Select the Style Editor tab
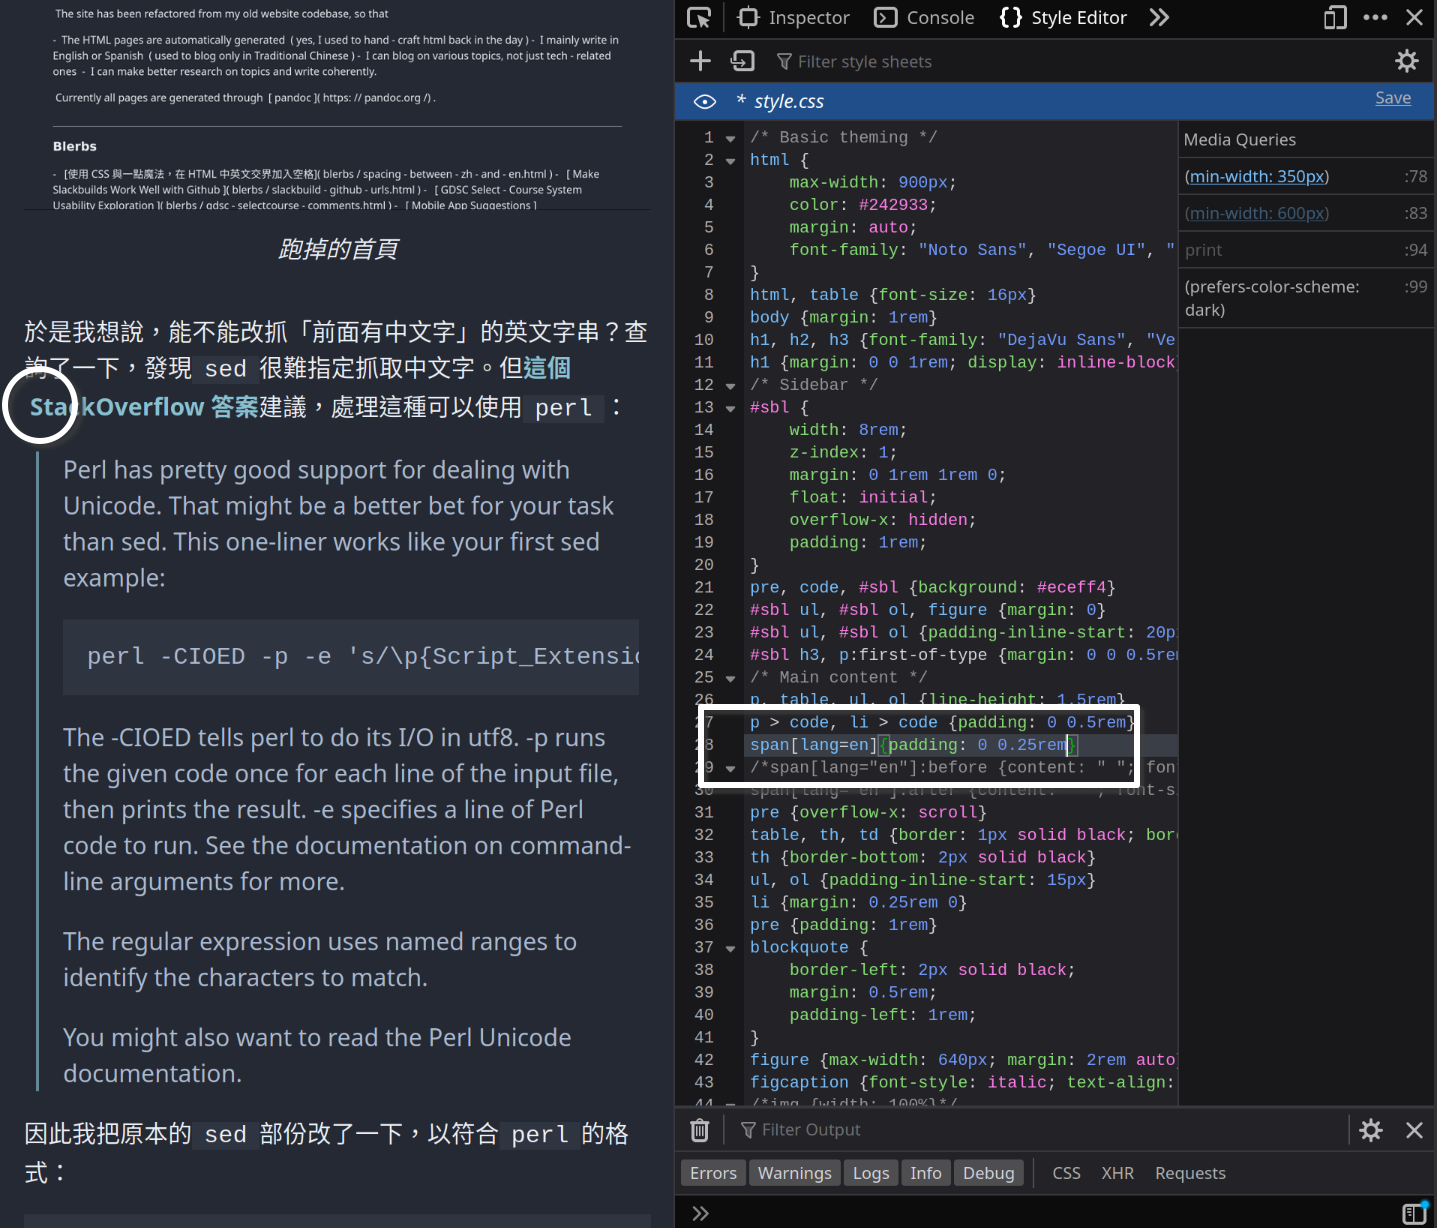This screenshot has height=1228, width=1438. (1063, 18)
